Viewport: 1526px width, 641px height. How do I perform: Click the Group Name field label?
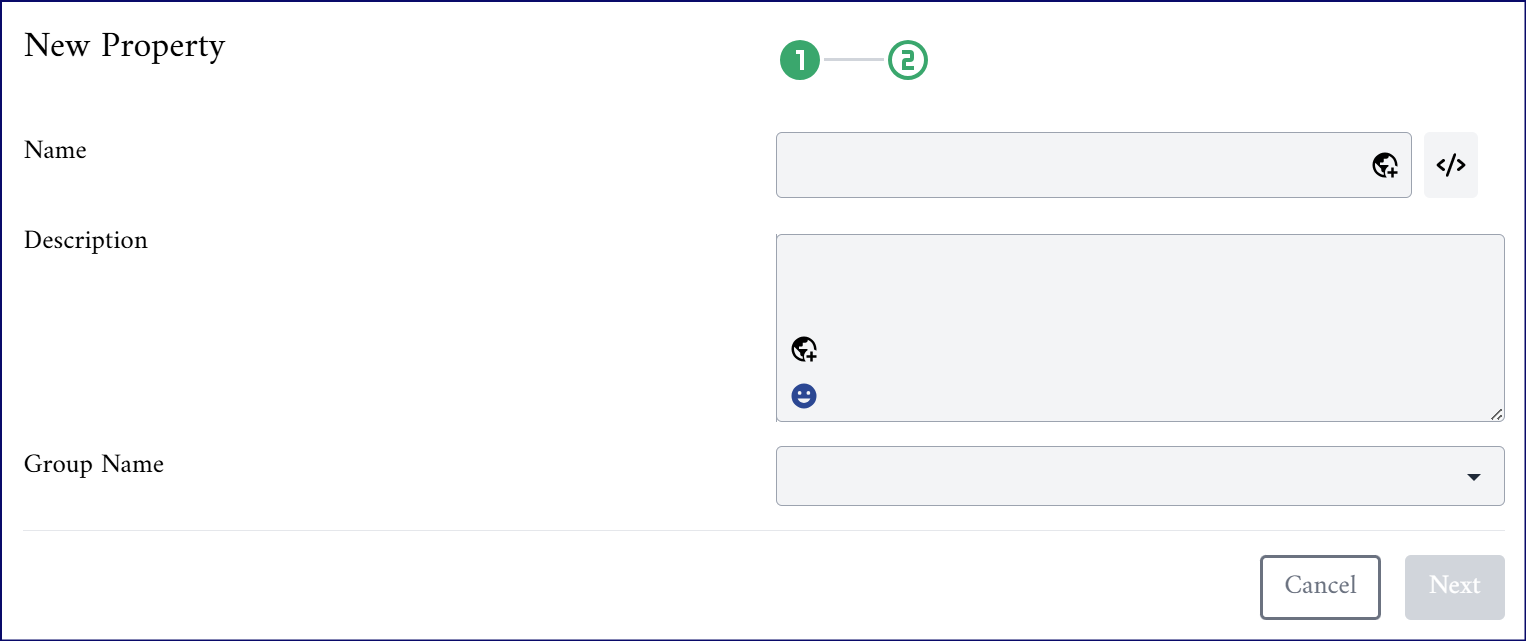click(94, 465)
